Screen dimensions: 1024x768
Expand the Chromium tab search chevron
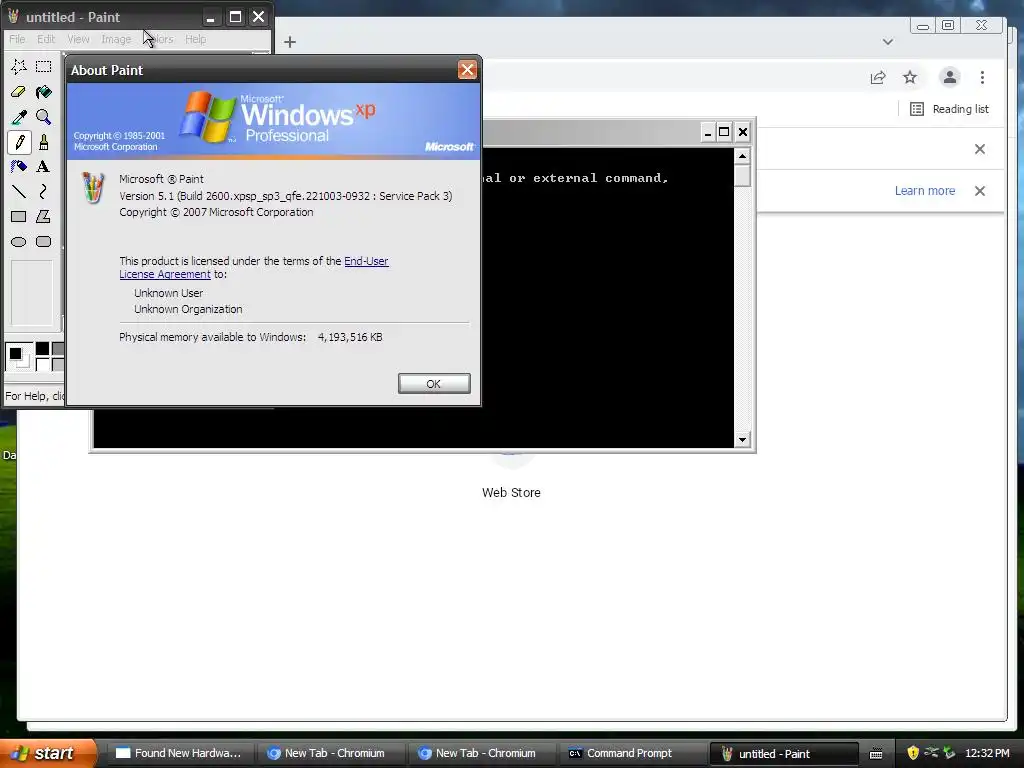click(888, 42)
